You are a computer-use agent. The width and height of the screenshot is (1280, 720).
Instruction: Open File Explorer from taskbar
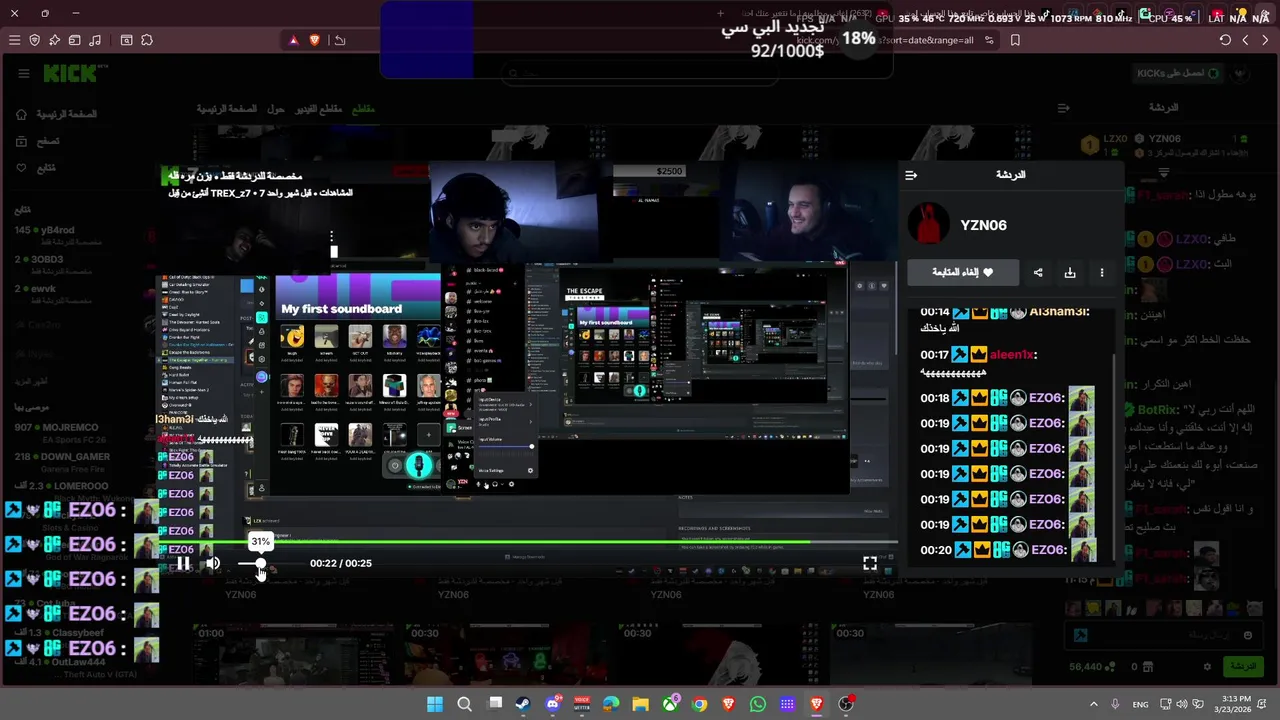tap(640, 704)
